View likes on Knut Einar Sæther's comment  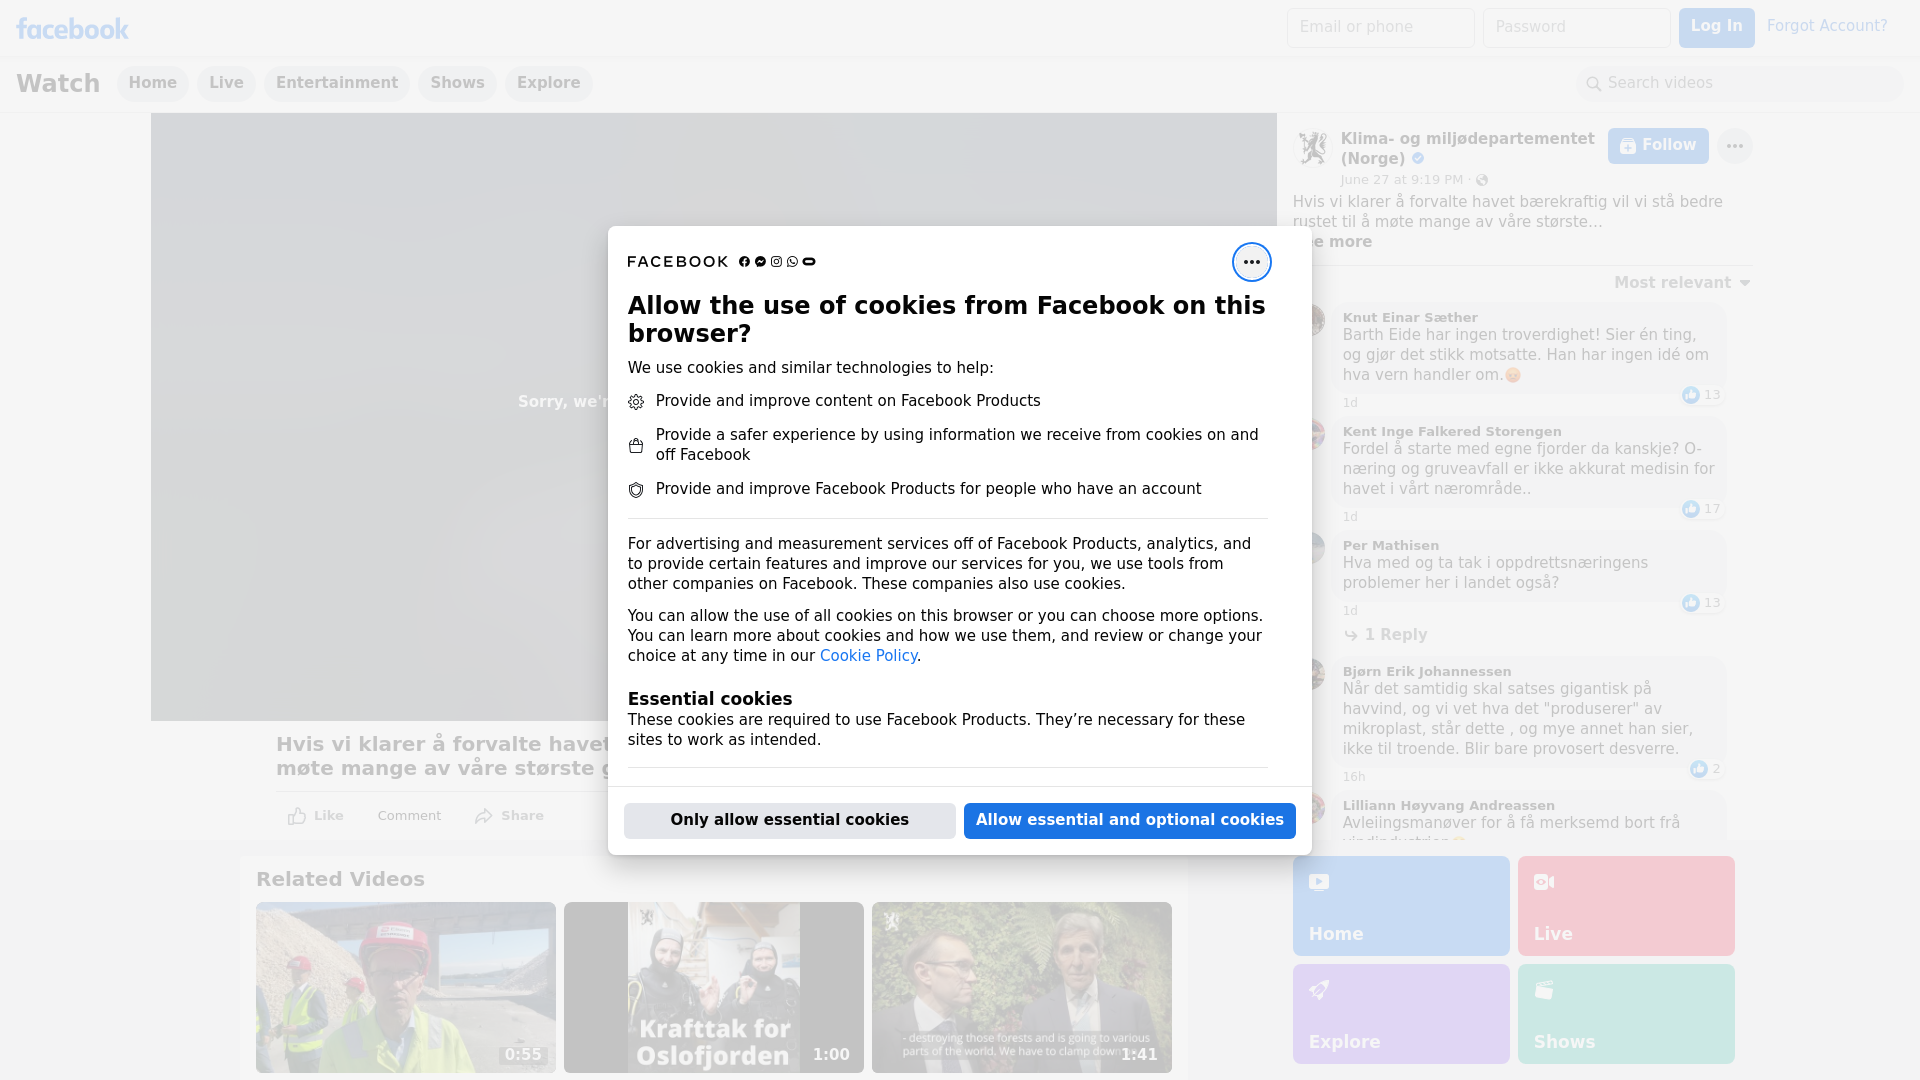click(x=1701, y=395)
